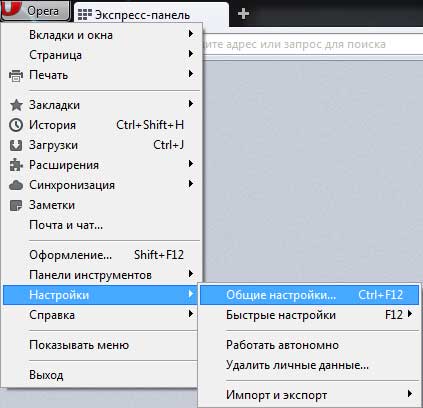The height and width of the screenshot is (408, 423).
Task: Select Показывать меню option
Action: click(x=100, y=345)
